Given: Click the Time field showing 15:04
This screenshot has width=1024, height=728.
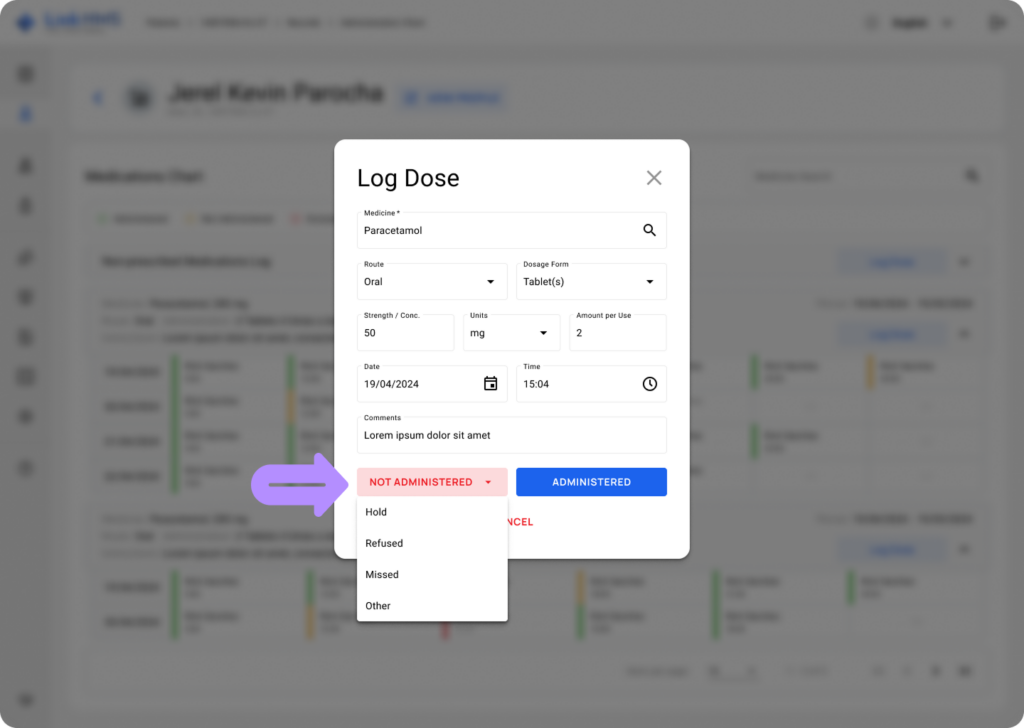Looking at the screenshot, I should click(575, 385).
